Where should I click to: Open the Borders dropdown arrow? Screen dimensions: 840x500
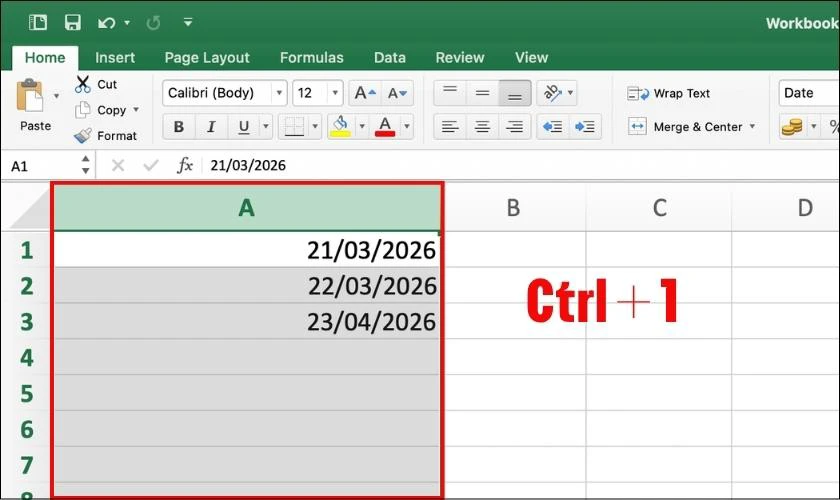pos(315,127)
